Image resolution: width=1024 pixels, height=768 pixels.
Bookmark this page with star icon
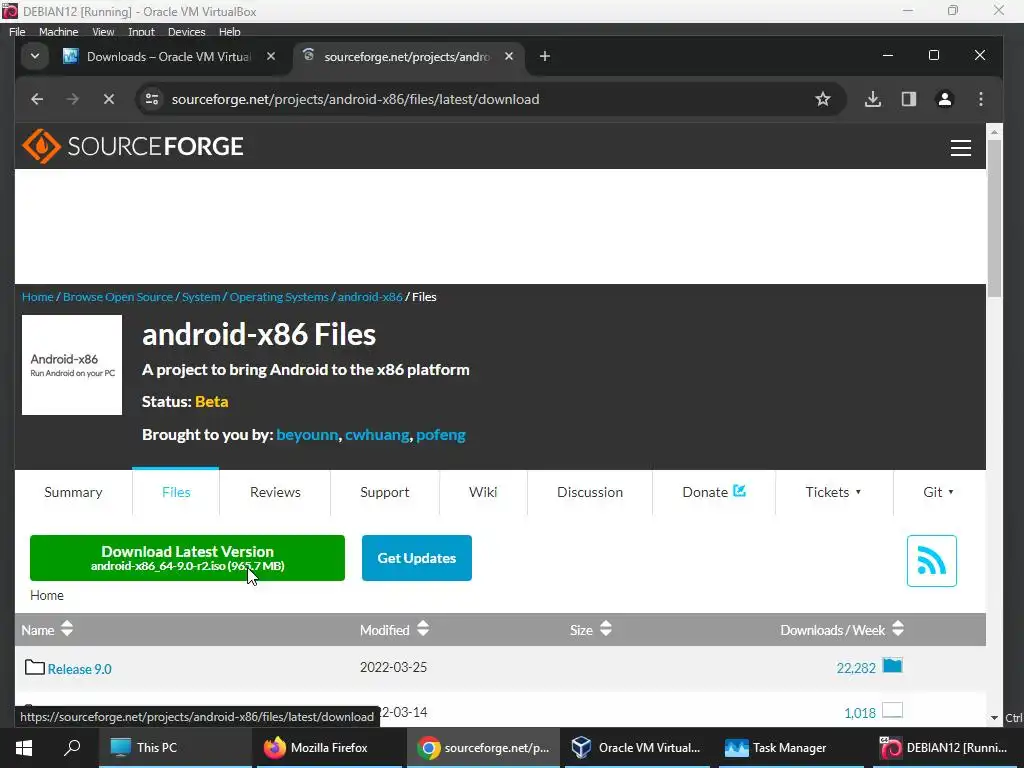[823, 99]
